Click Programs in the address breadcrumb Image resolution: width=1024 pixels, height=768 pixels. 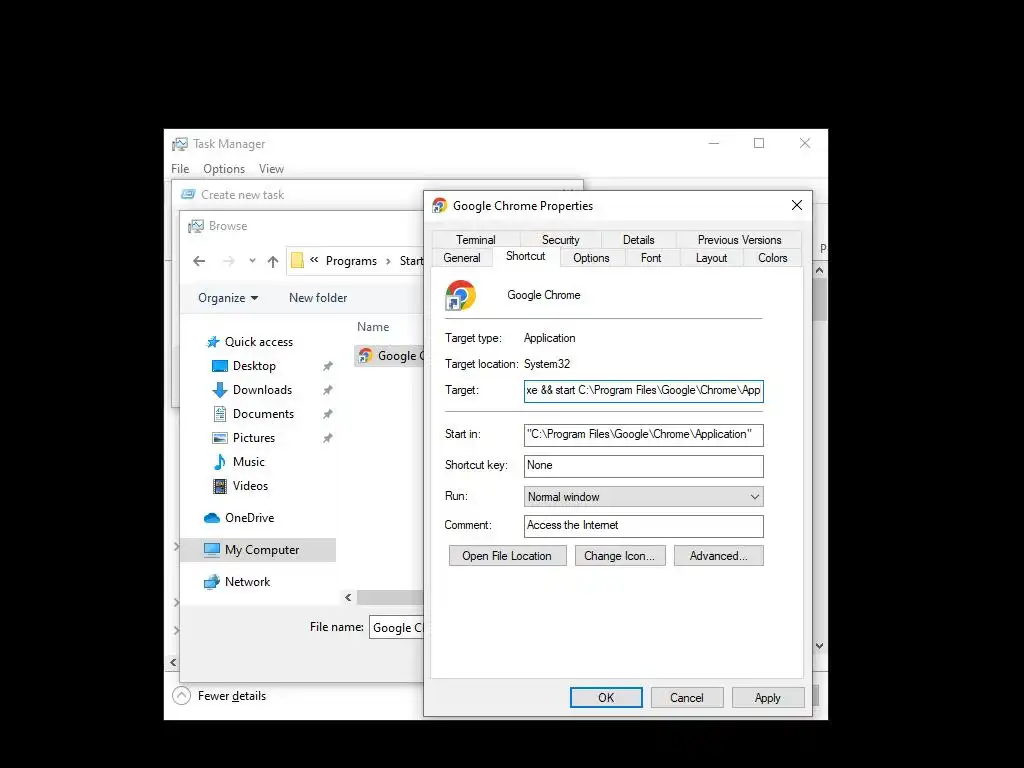click(351, 261)
